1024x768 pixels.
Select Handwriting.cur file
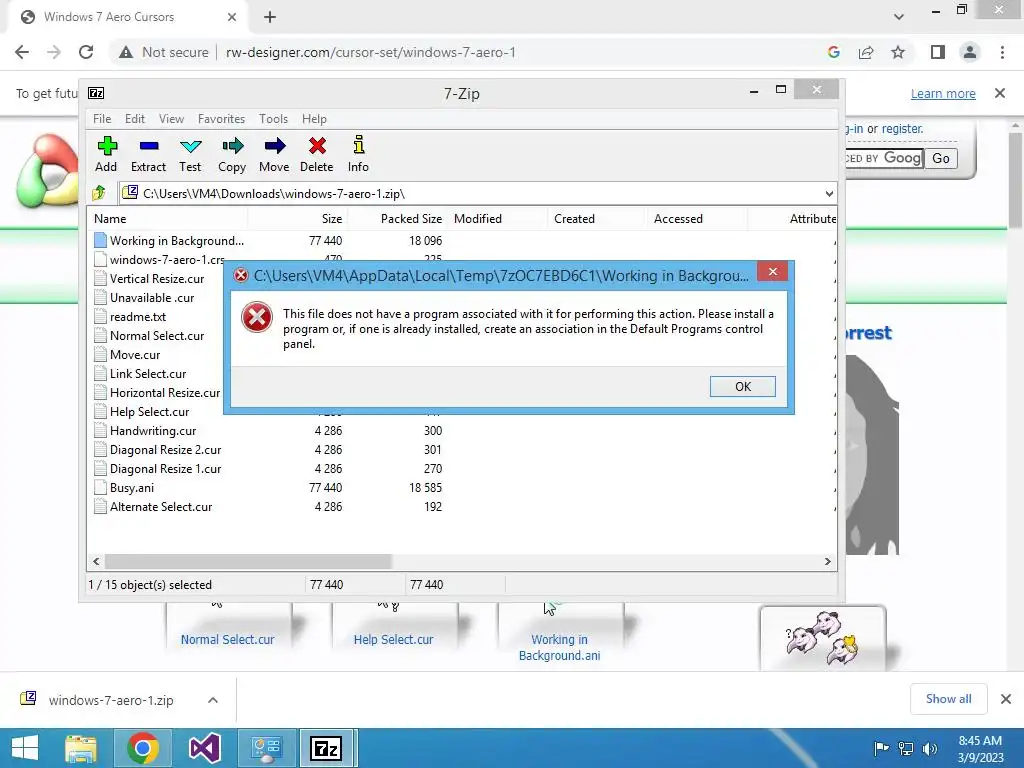click(x=153, y=431)
